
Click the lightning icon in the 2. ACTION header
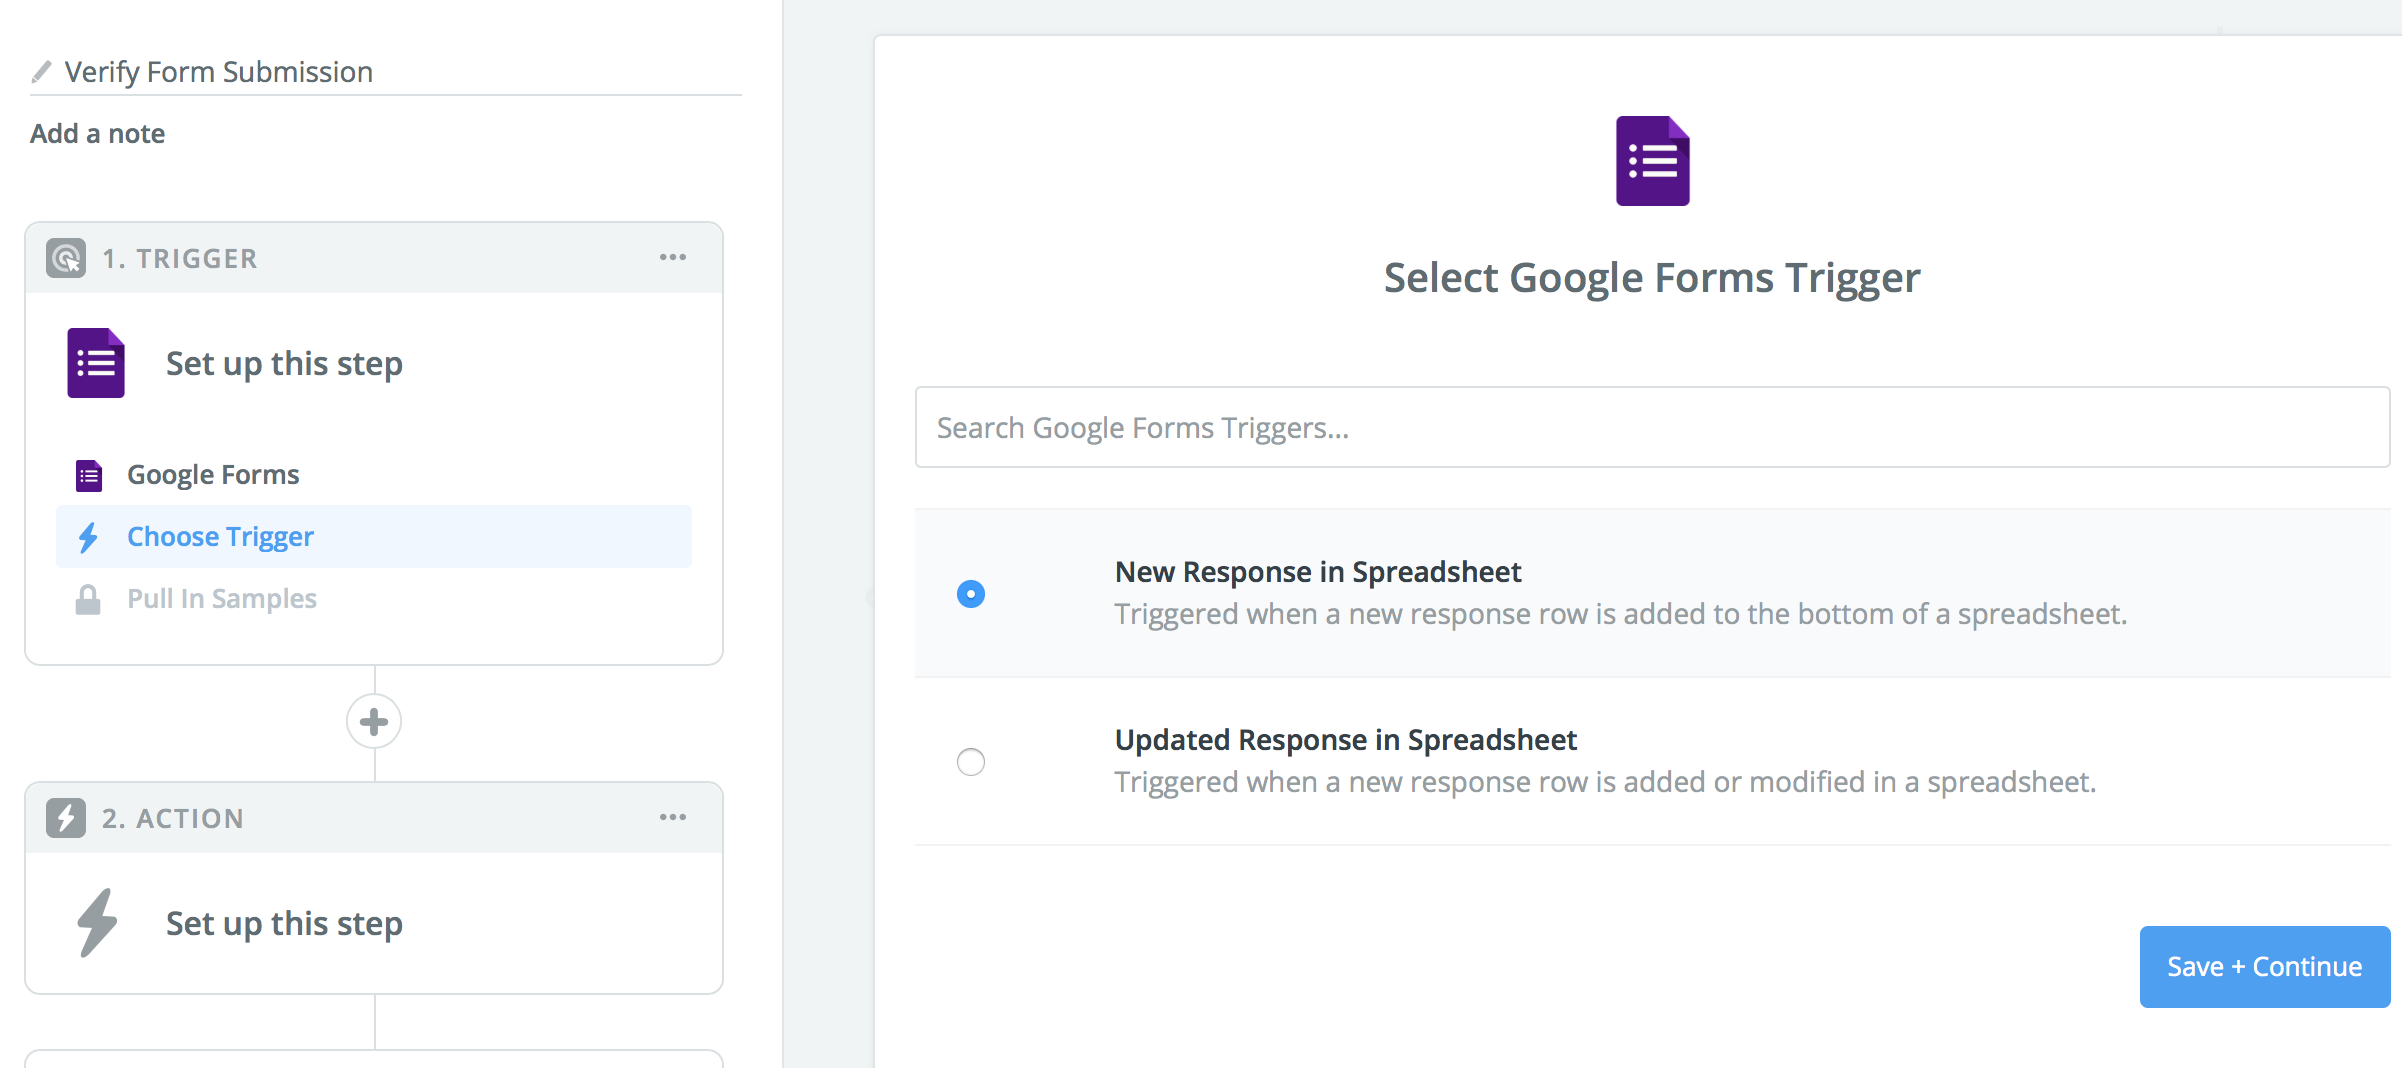(x=66, y=818)
